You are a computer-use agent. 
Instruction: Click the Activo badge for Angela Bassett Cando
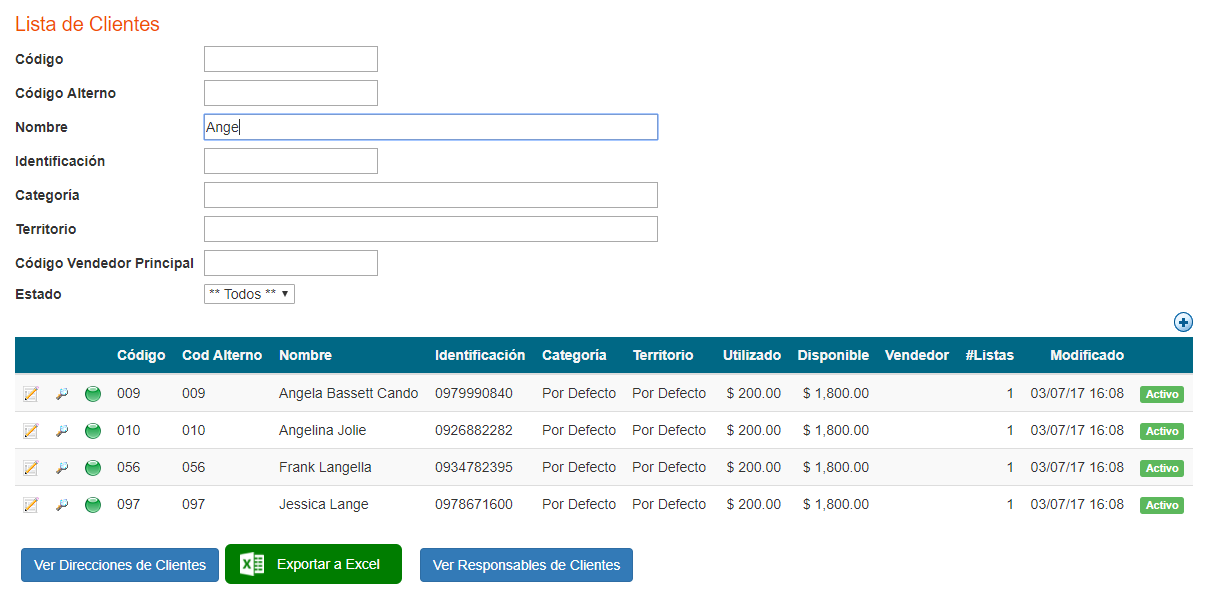(1162, 394)
